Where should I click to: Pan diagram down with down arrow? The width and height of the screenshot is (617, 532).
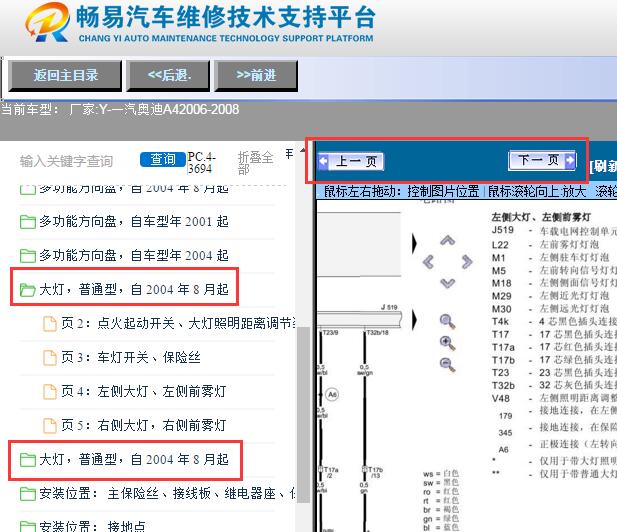tap(447, 283)
